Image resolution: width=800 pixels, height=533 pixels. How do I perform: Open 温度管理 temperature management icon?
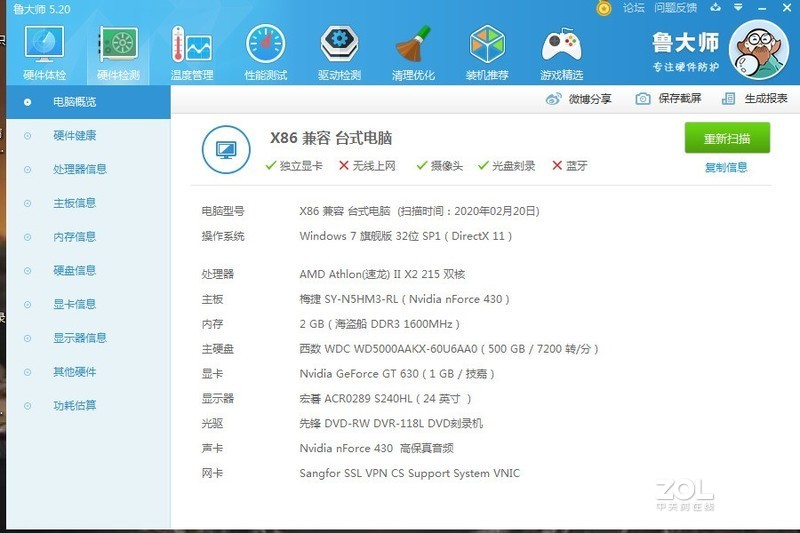[x=192, y=54]
